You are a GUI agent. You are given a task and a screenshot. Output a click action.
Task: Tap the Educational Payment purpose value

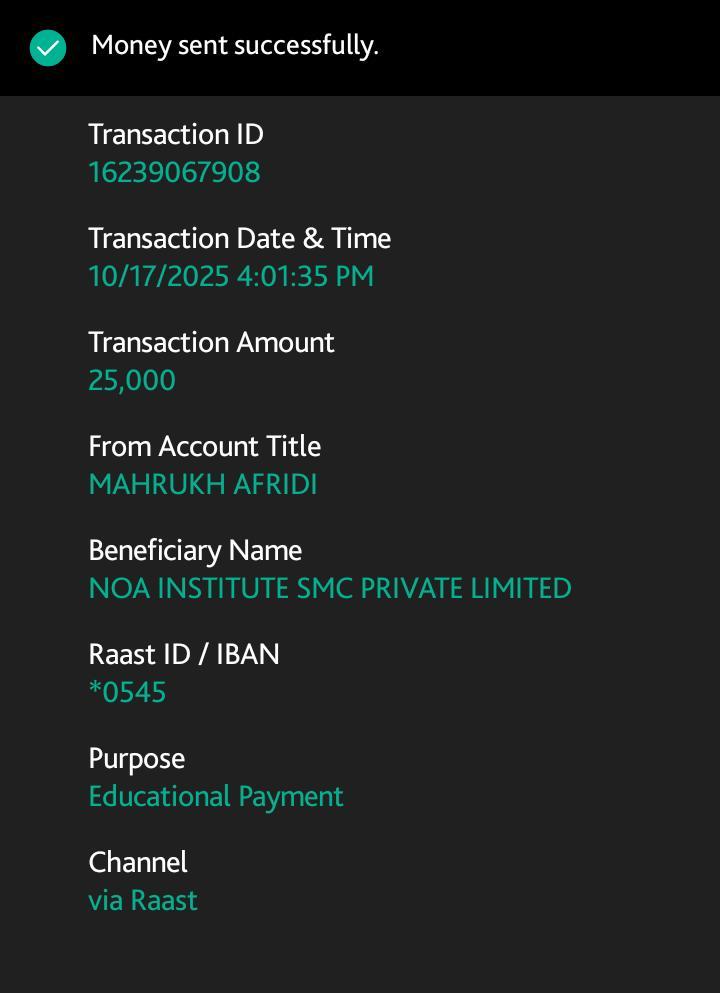(x=216, y=796)
